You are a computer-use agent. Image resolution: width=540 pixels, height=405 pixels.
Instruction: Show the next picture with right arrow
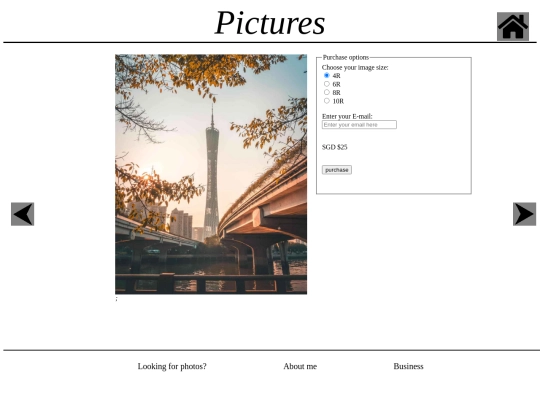point(524,214)
